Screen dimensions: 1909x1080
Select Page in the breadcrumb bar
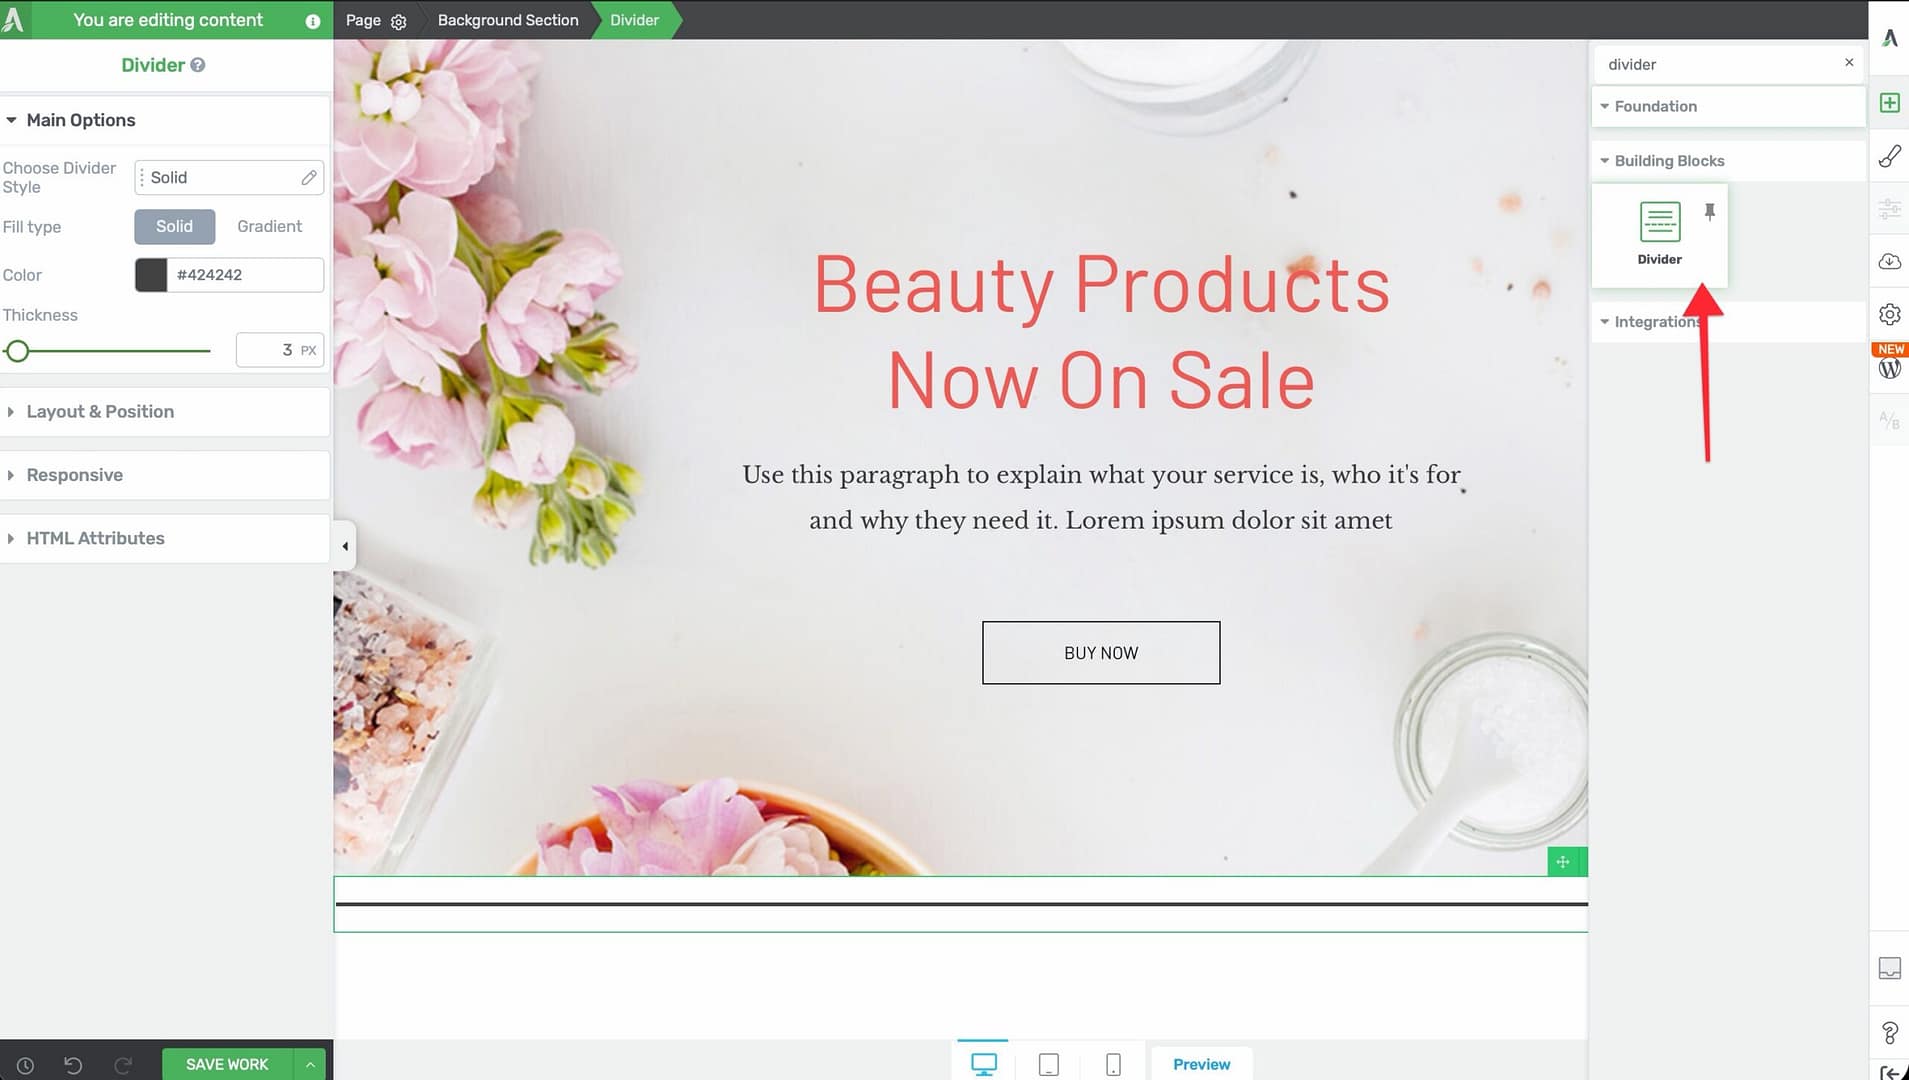coord(363,20)
